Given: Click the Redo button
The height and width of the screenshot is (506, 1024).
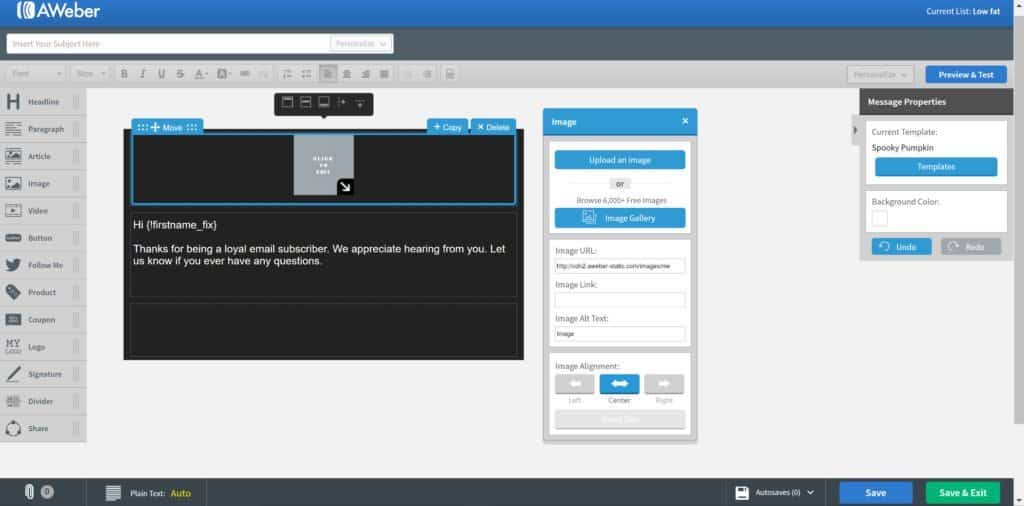Looking at the screenshot, I should pos(971,247).
